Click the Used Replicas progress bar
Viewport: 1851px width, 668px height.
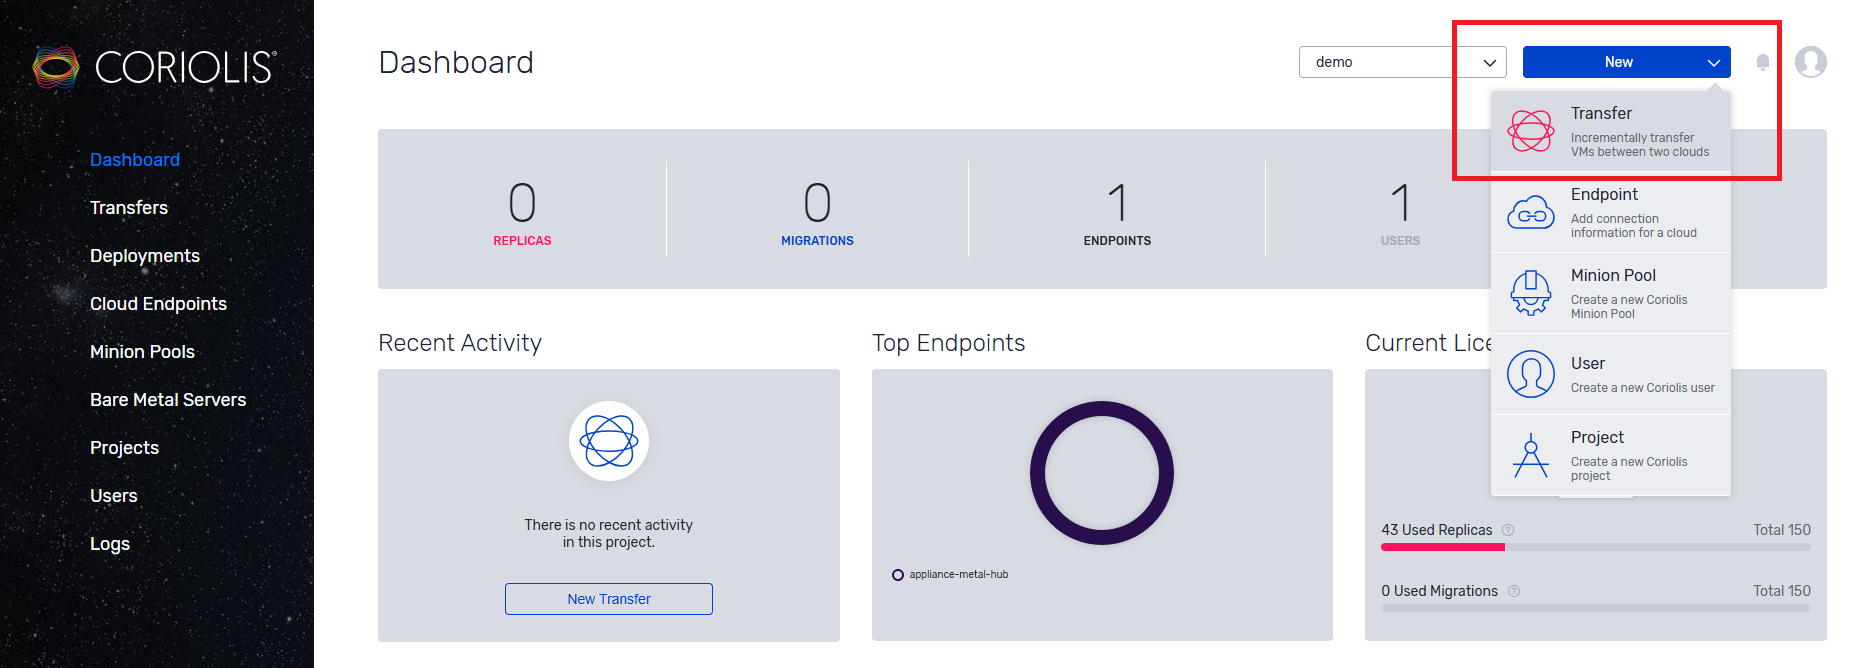click(1596, 547)
